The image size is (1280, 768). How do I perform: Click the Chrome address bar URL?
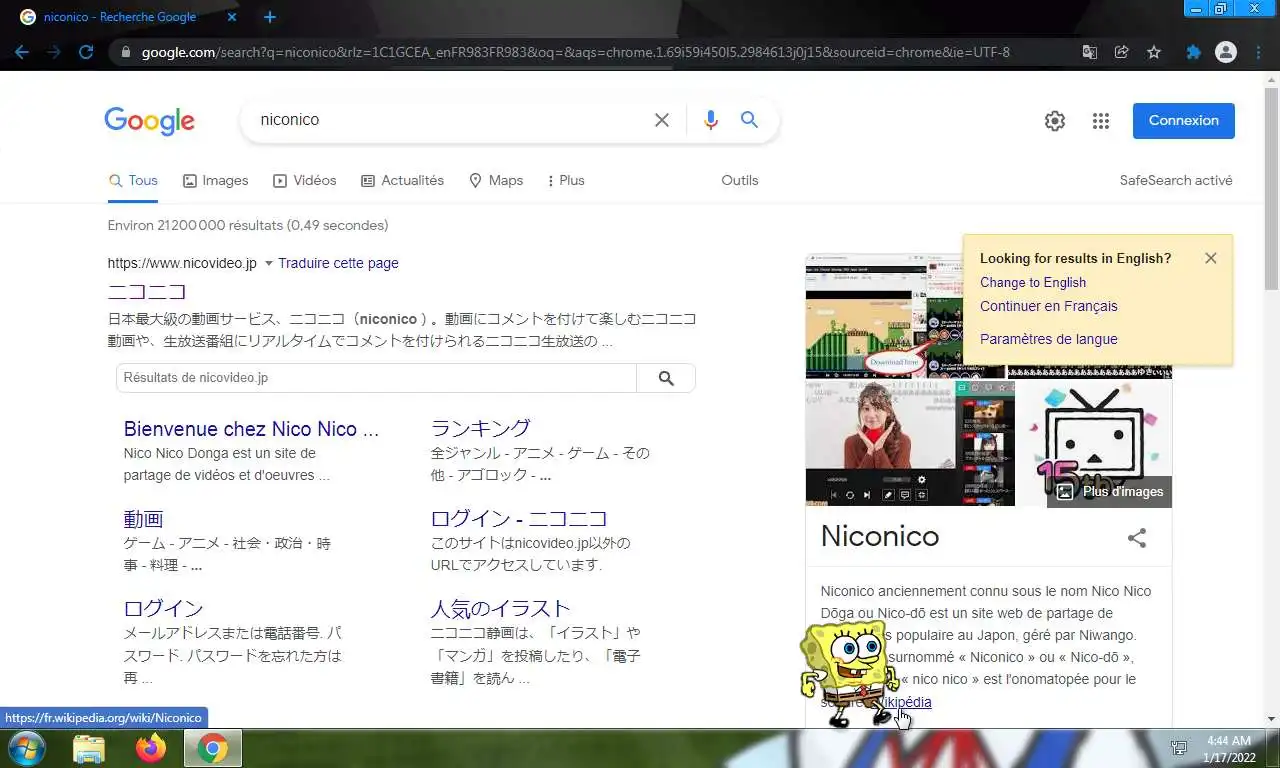(575, 52)
